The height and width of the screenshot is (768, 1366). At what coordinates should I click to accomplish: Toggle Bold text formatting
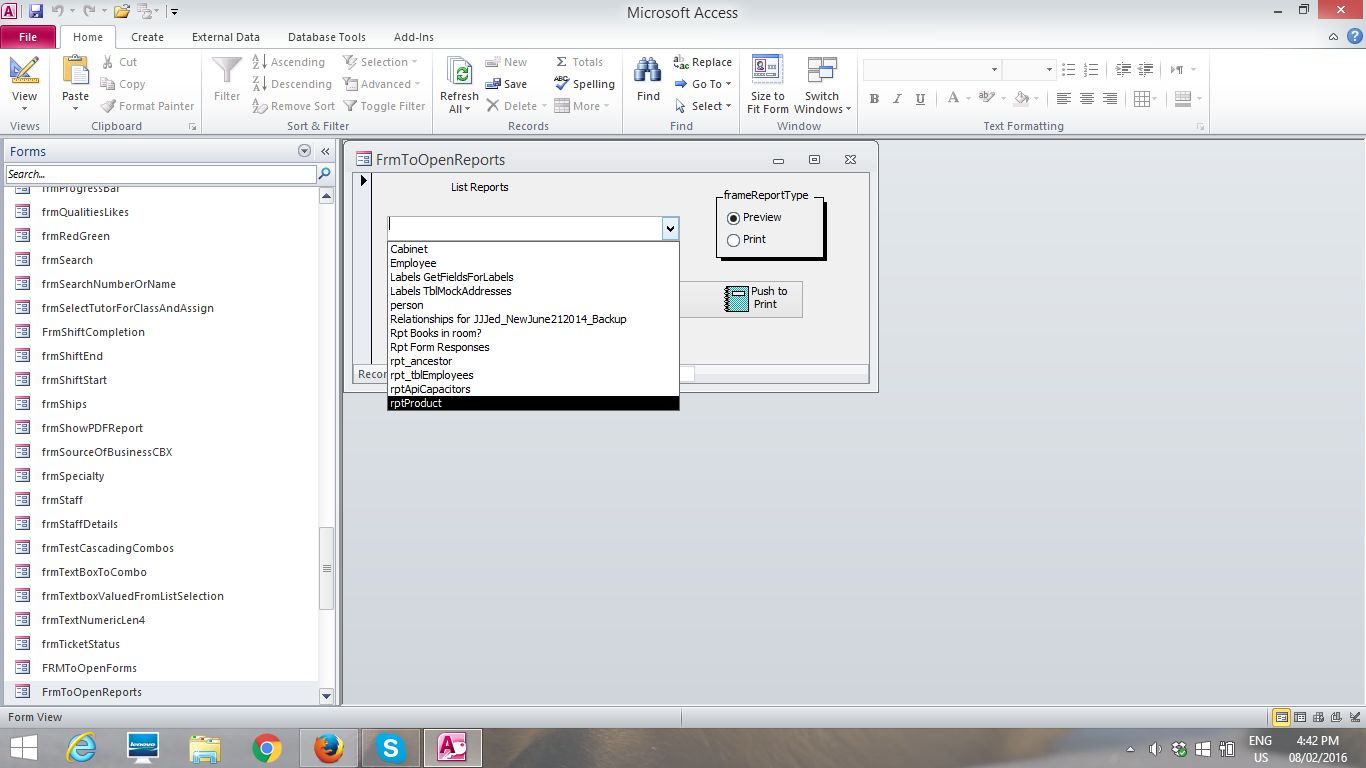[874, 99]
